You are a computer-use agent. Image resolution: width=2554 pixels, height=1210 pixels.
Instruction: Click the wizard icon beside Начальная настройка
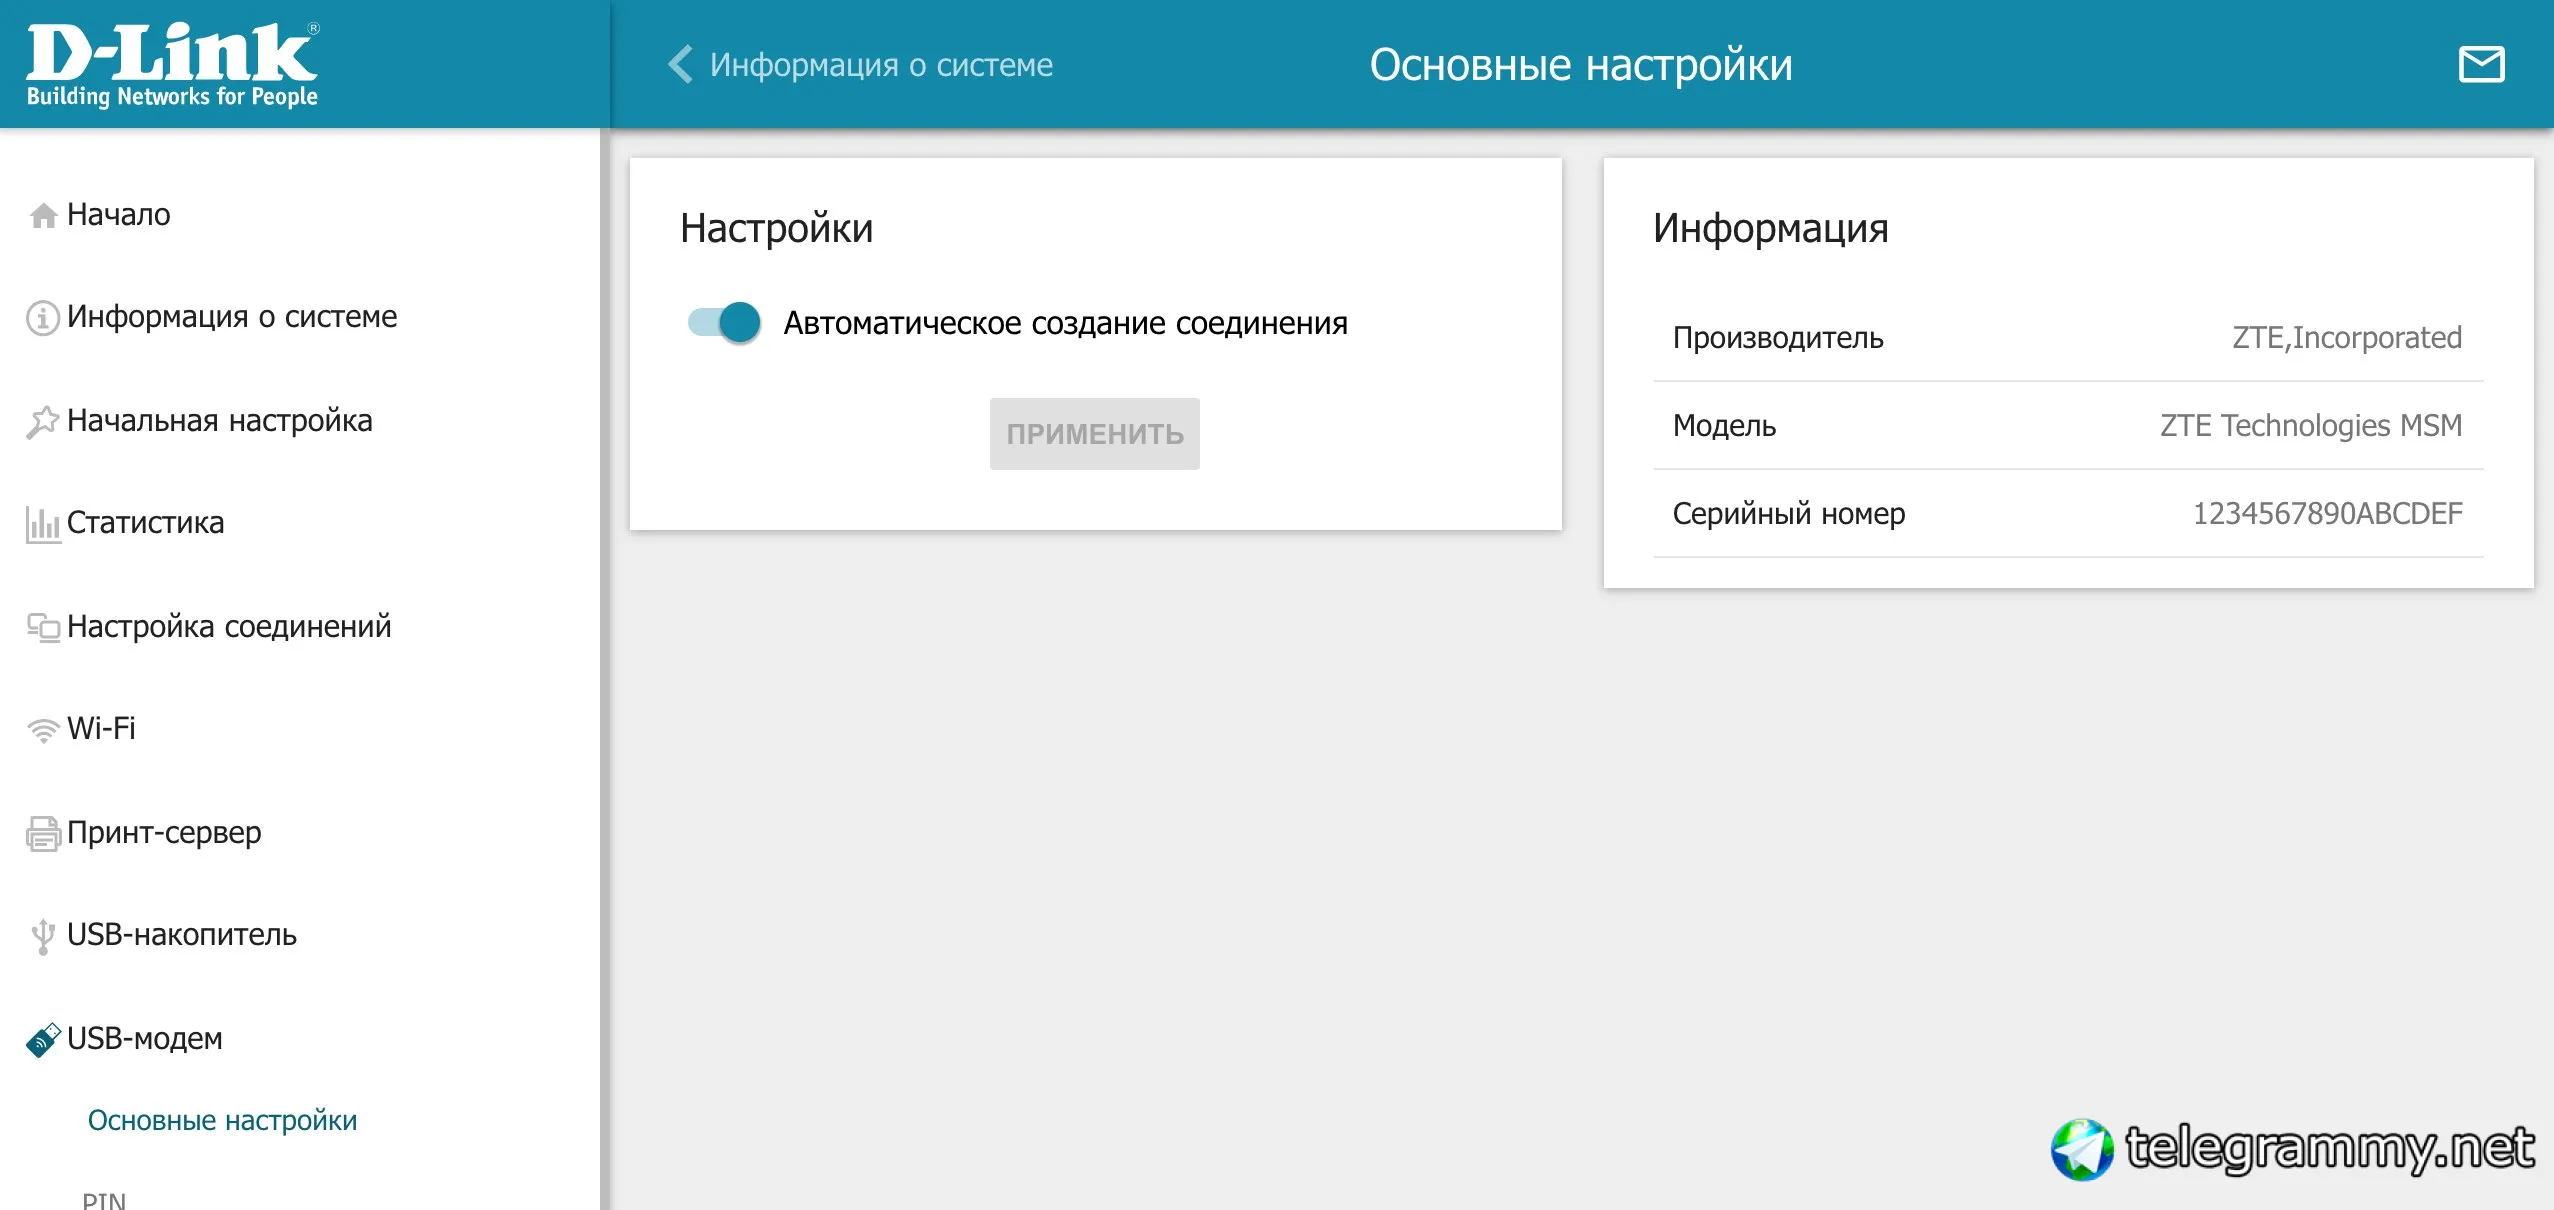(x=43, y=422)
